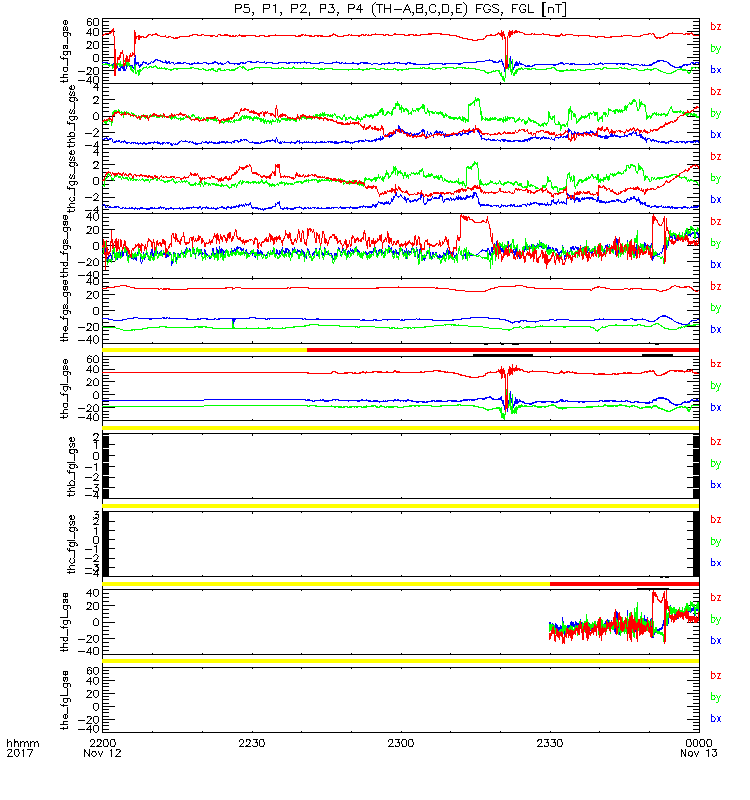Viewport: 750px width, 800px height.
Task: Click the '0000' time axis label
Action: (x=699, y=743)
